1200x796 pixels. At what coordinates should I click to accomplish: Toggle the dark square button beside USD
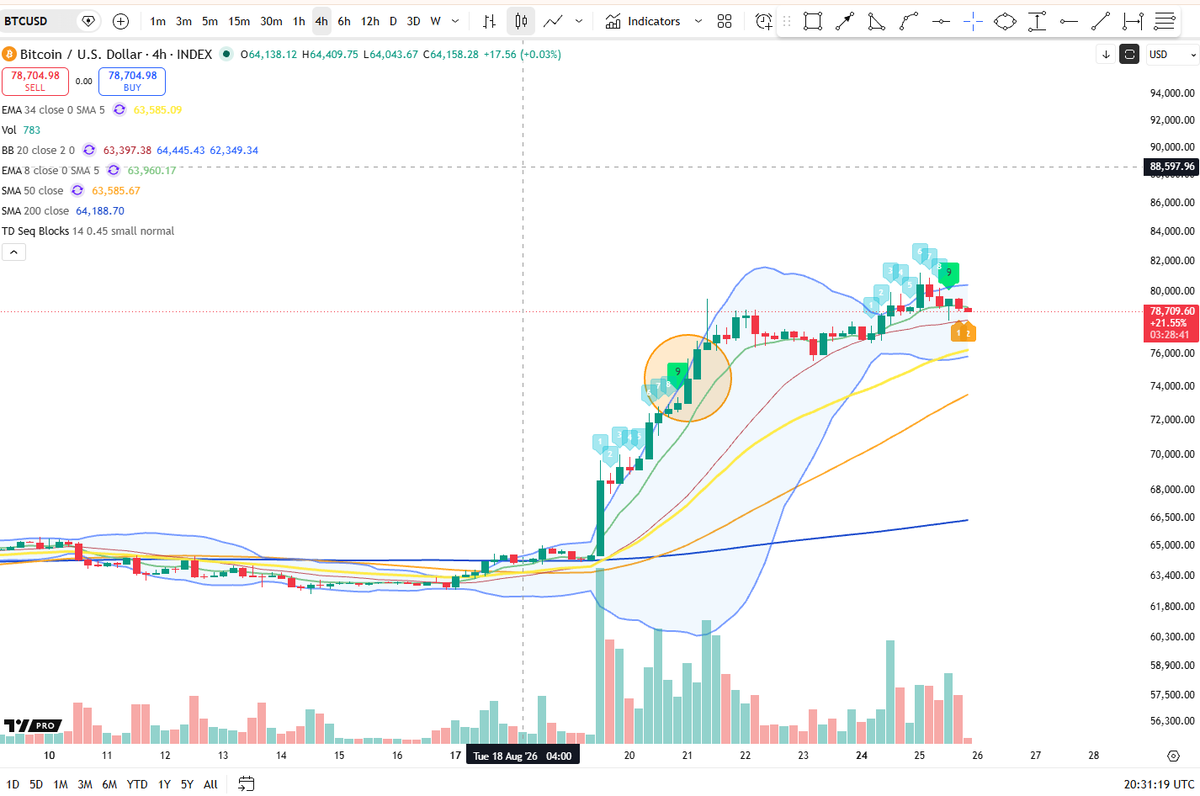pyautogui.click(x=1130, y=54)
